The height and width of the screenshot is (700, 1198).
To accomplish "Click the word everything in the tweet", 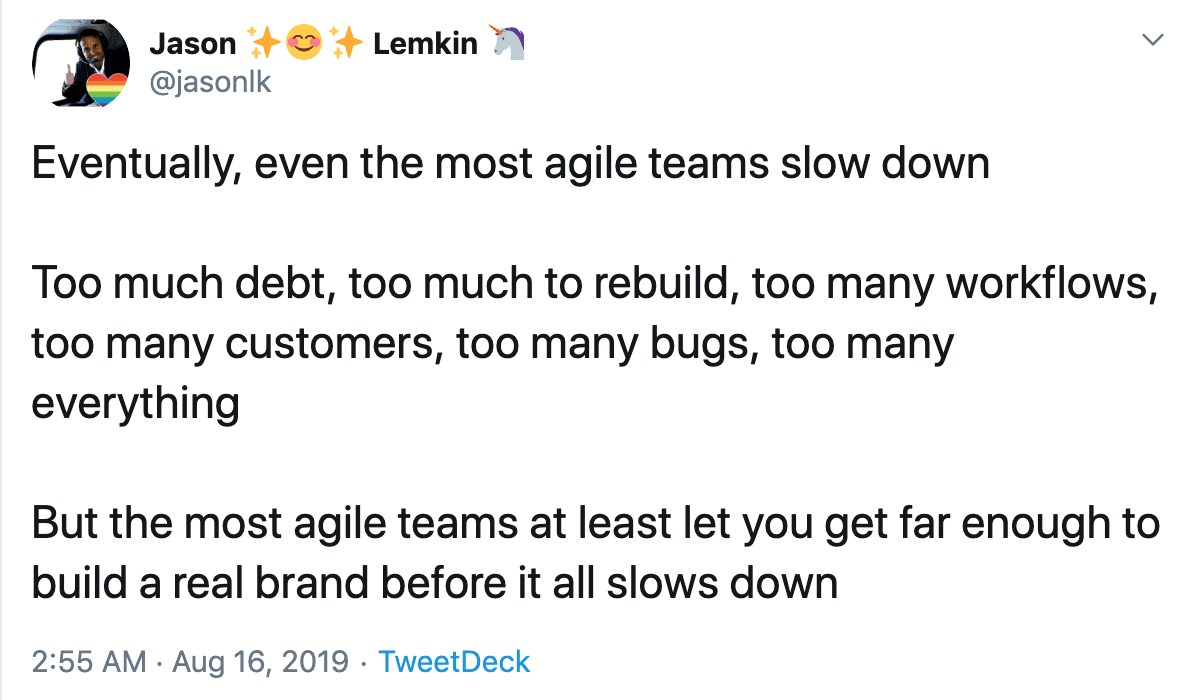I will pyautogui.click(x=135, y=404).
